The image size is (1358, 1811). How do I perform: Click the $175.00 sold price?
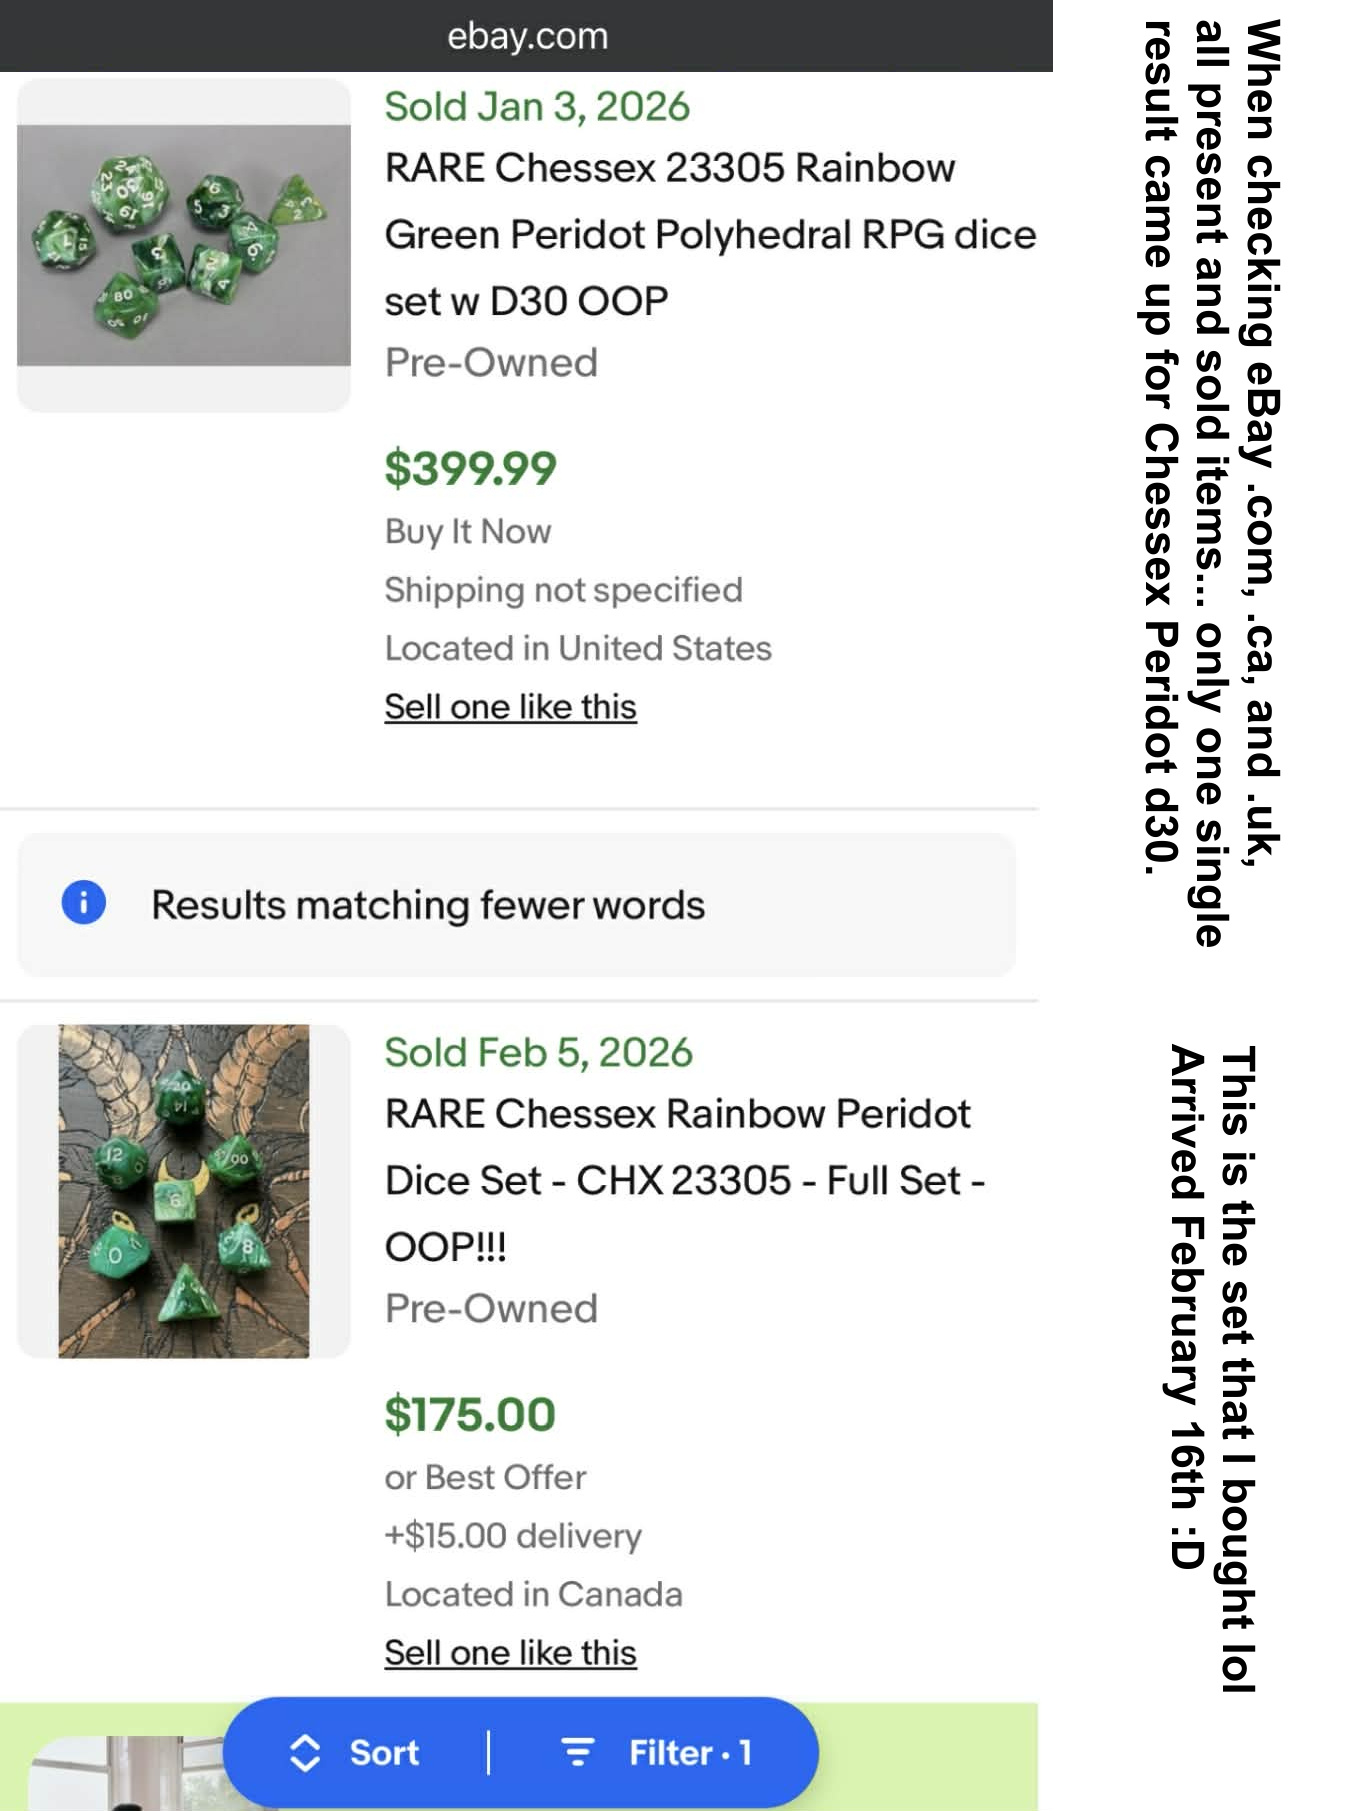470,1415
